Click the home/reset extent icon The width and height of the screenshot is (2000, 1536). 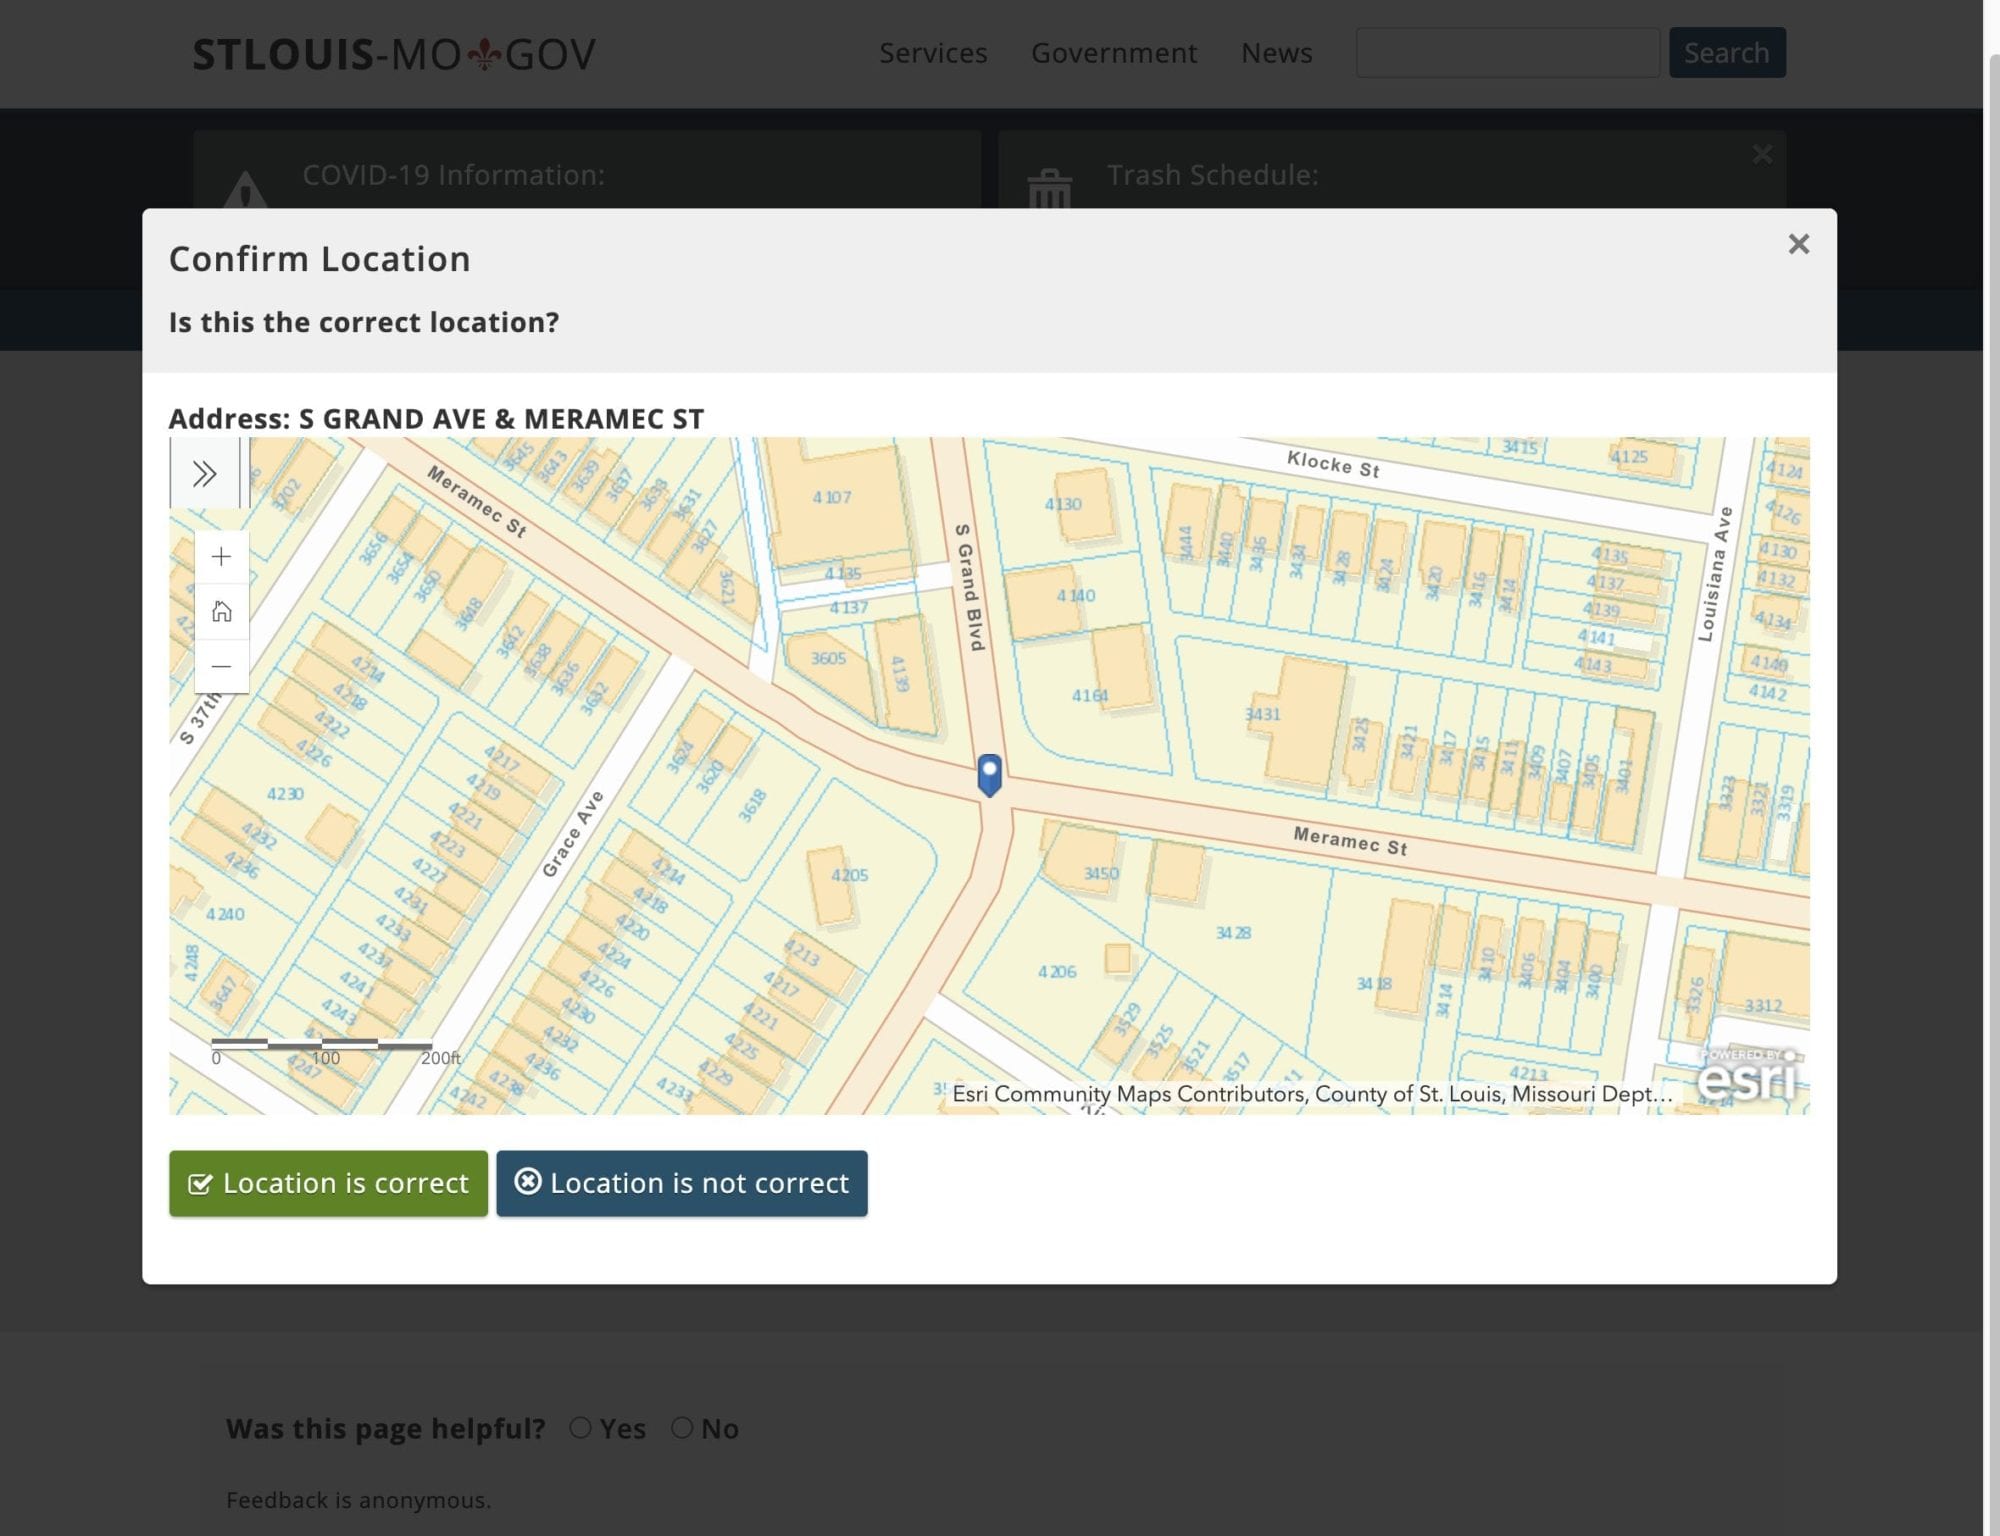coord(219,610)
